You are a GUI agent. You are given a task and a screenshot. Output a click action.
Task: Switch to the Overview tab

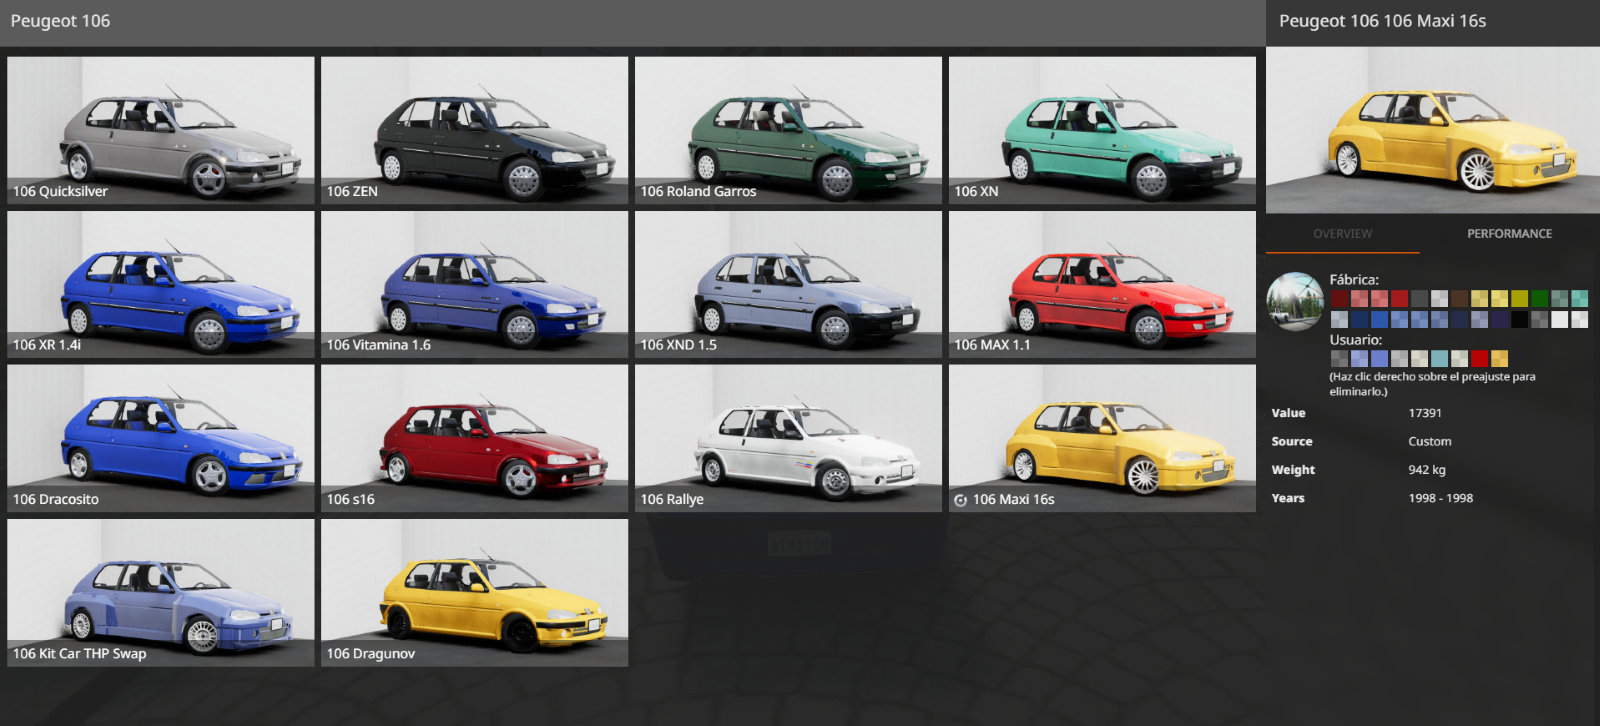coord(1342,234)
